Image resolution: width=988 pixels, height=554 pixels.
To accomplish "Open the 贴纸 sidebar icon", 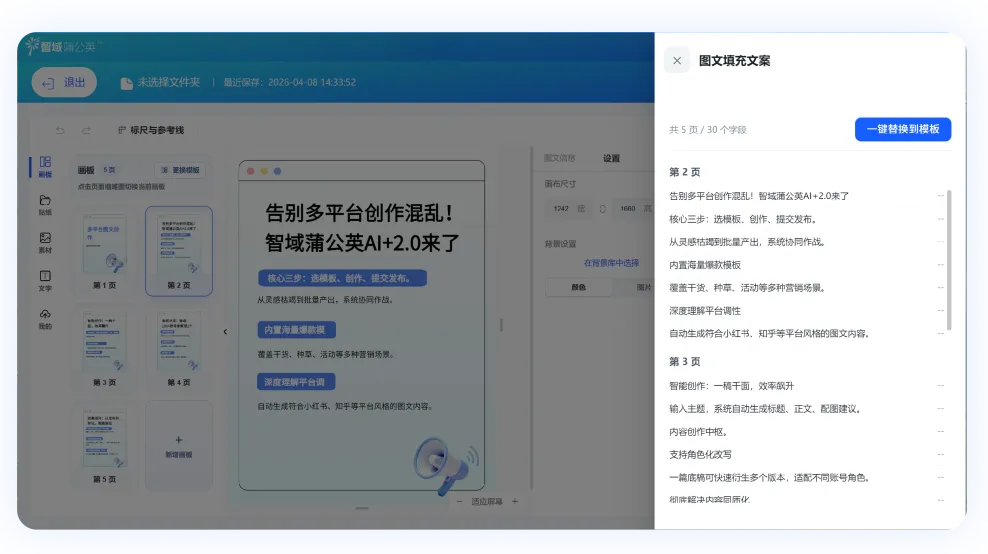I will [45, 205].
